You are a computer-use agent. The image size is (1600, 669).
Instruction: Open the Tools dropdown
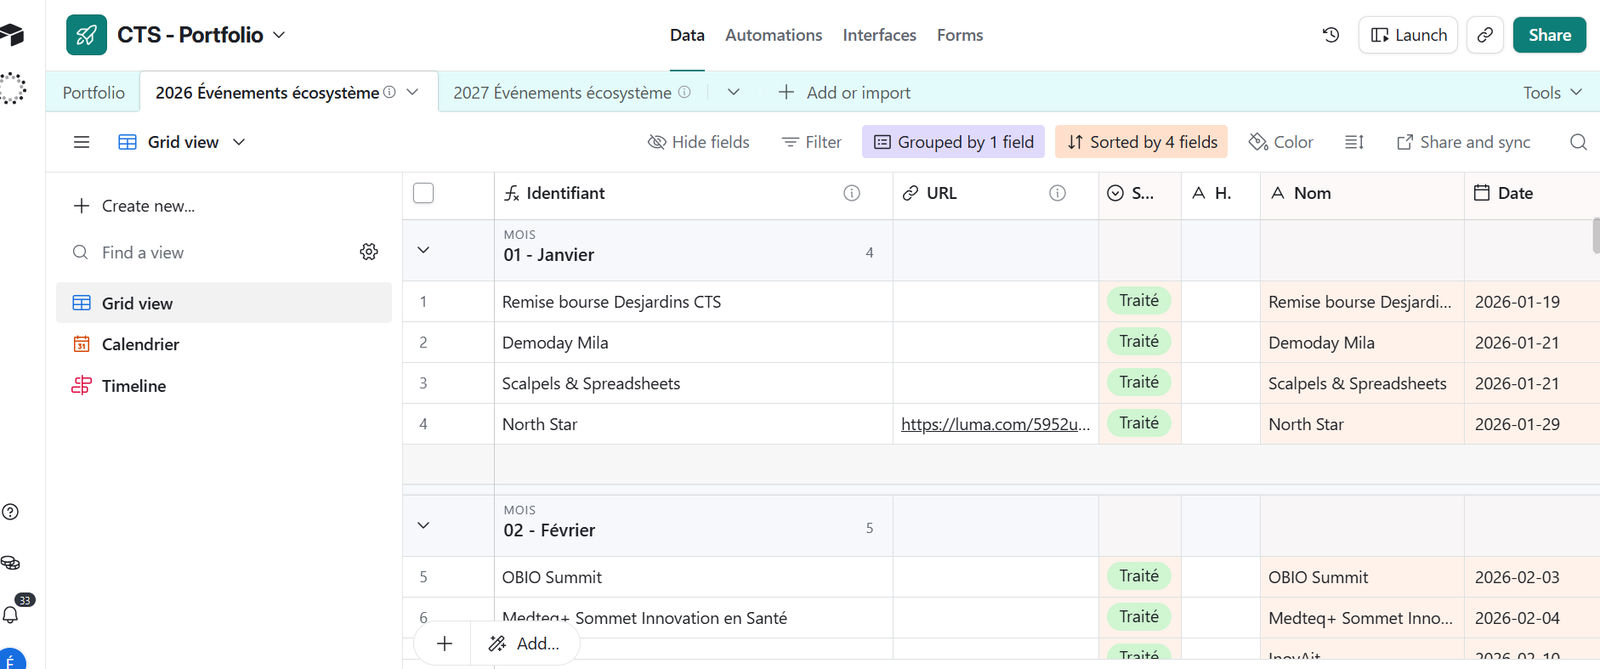click(1552, 92)
